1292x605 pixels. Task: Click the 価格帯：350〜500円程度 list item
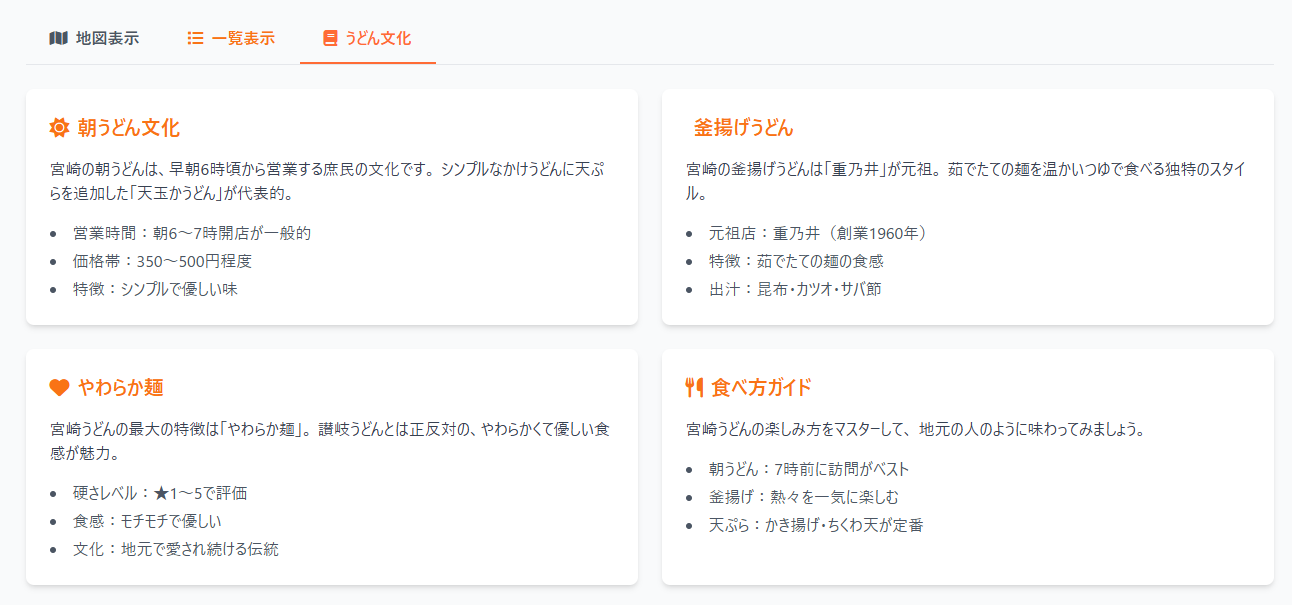coord(162,262)
